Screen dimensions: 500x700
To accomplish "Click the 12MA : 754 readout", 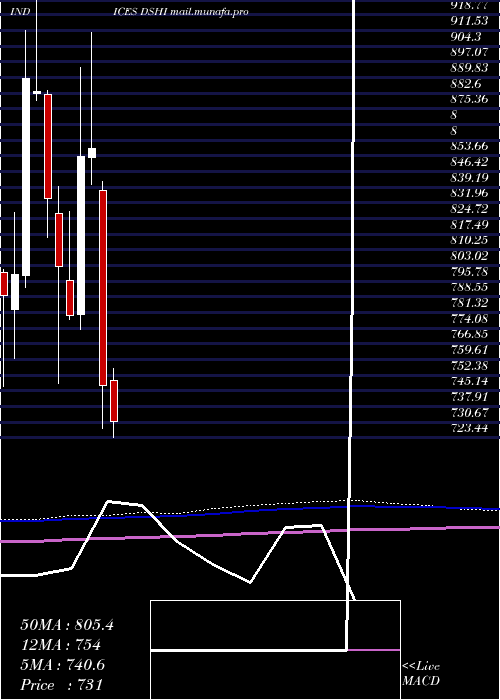I will [x=61, y=645].
